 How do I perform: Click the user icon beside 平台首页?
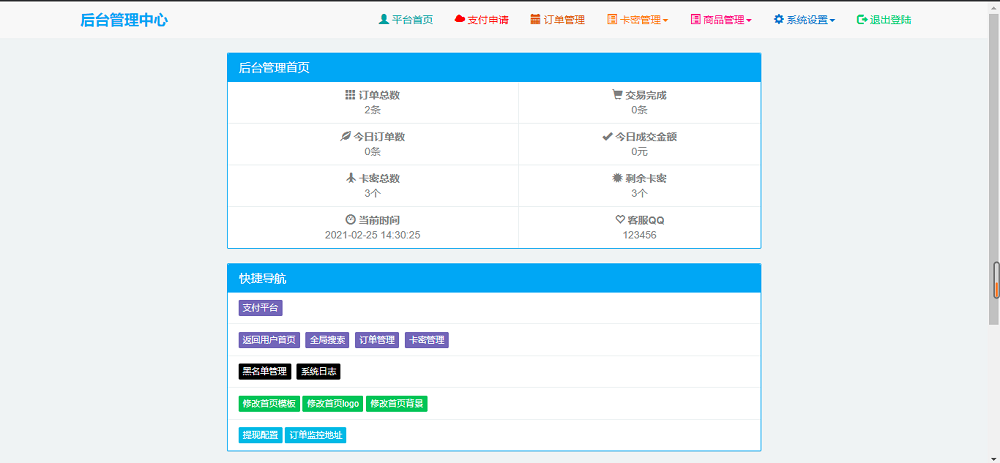pos(384,19)
